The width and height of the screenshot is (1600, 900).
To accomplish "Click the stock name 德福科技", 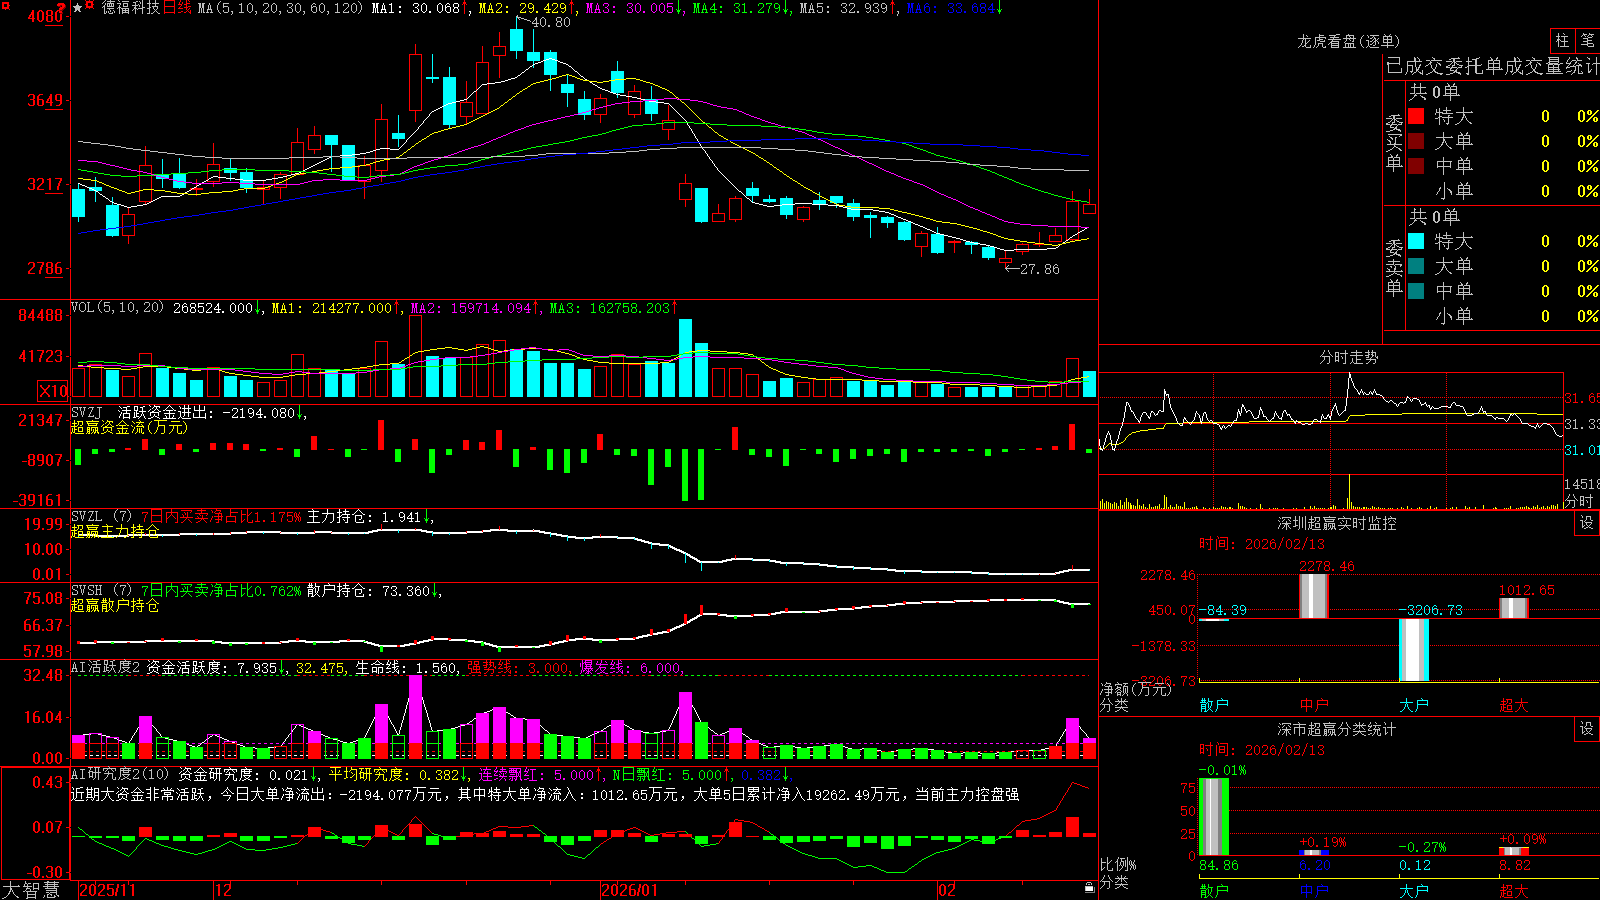I will [130, 8].
